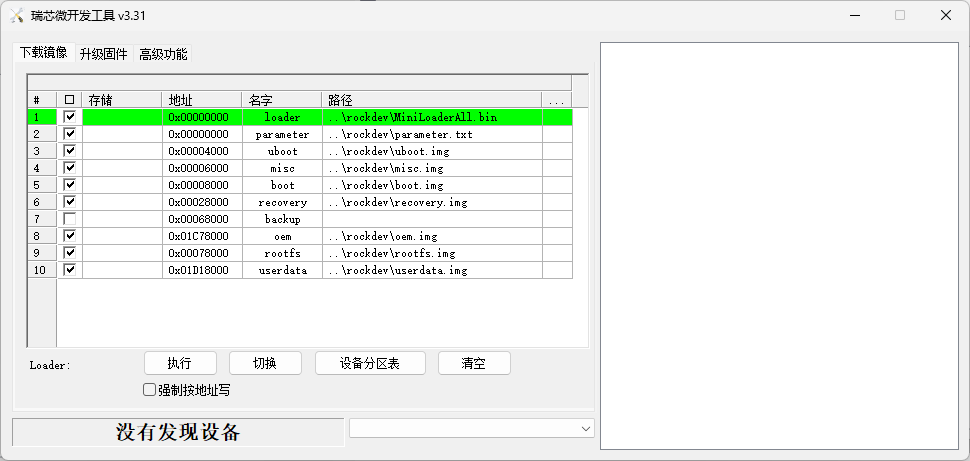The width and height of the screenshot is (970, 461).
Task: Click the 名字 column header
Action: pyautogui.click(x=281, y=100)
